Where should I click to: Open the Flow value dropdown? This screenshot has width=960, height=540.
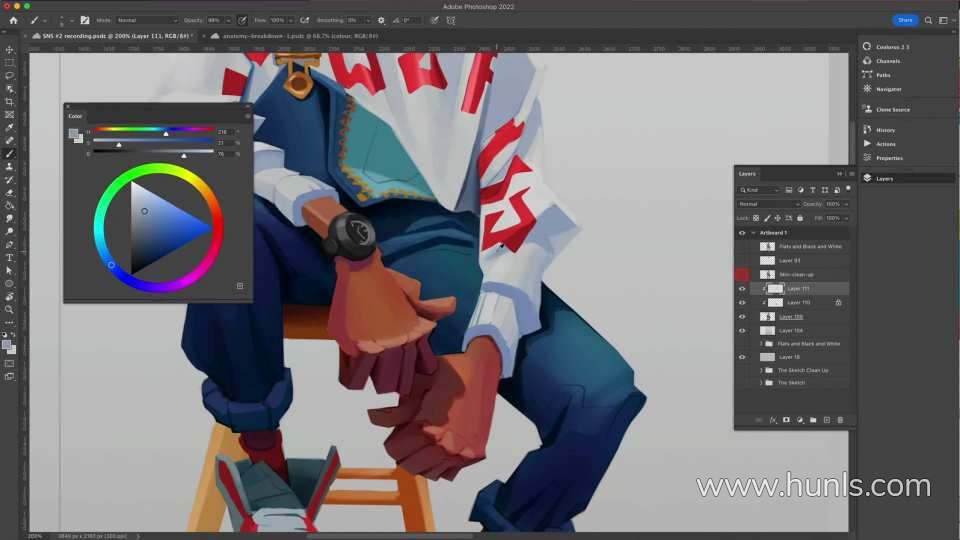(290, 20)
